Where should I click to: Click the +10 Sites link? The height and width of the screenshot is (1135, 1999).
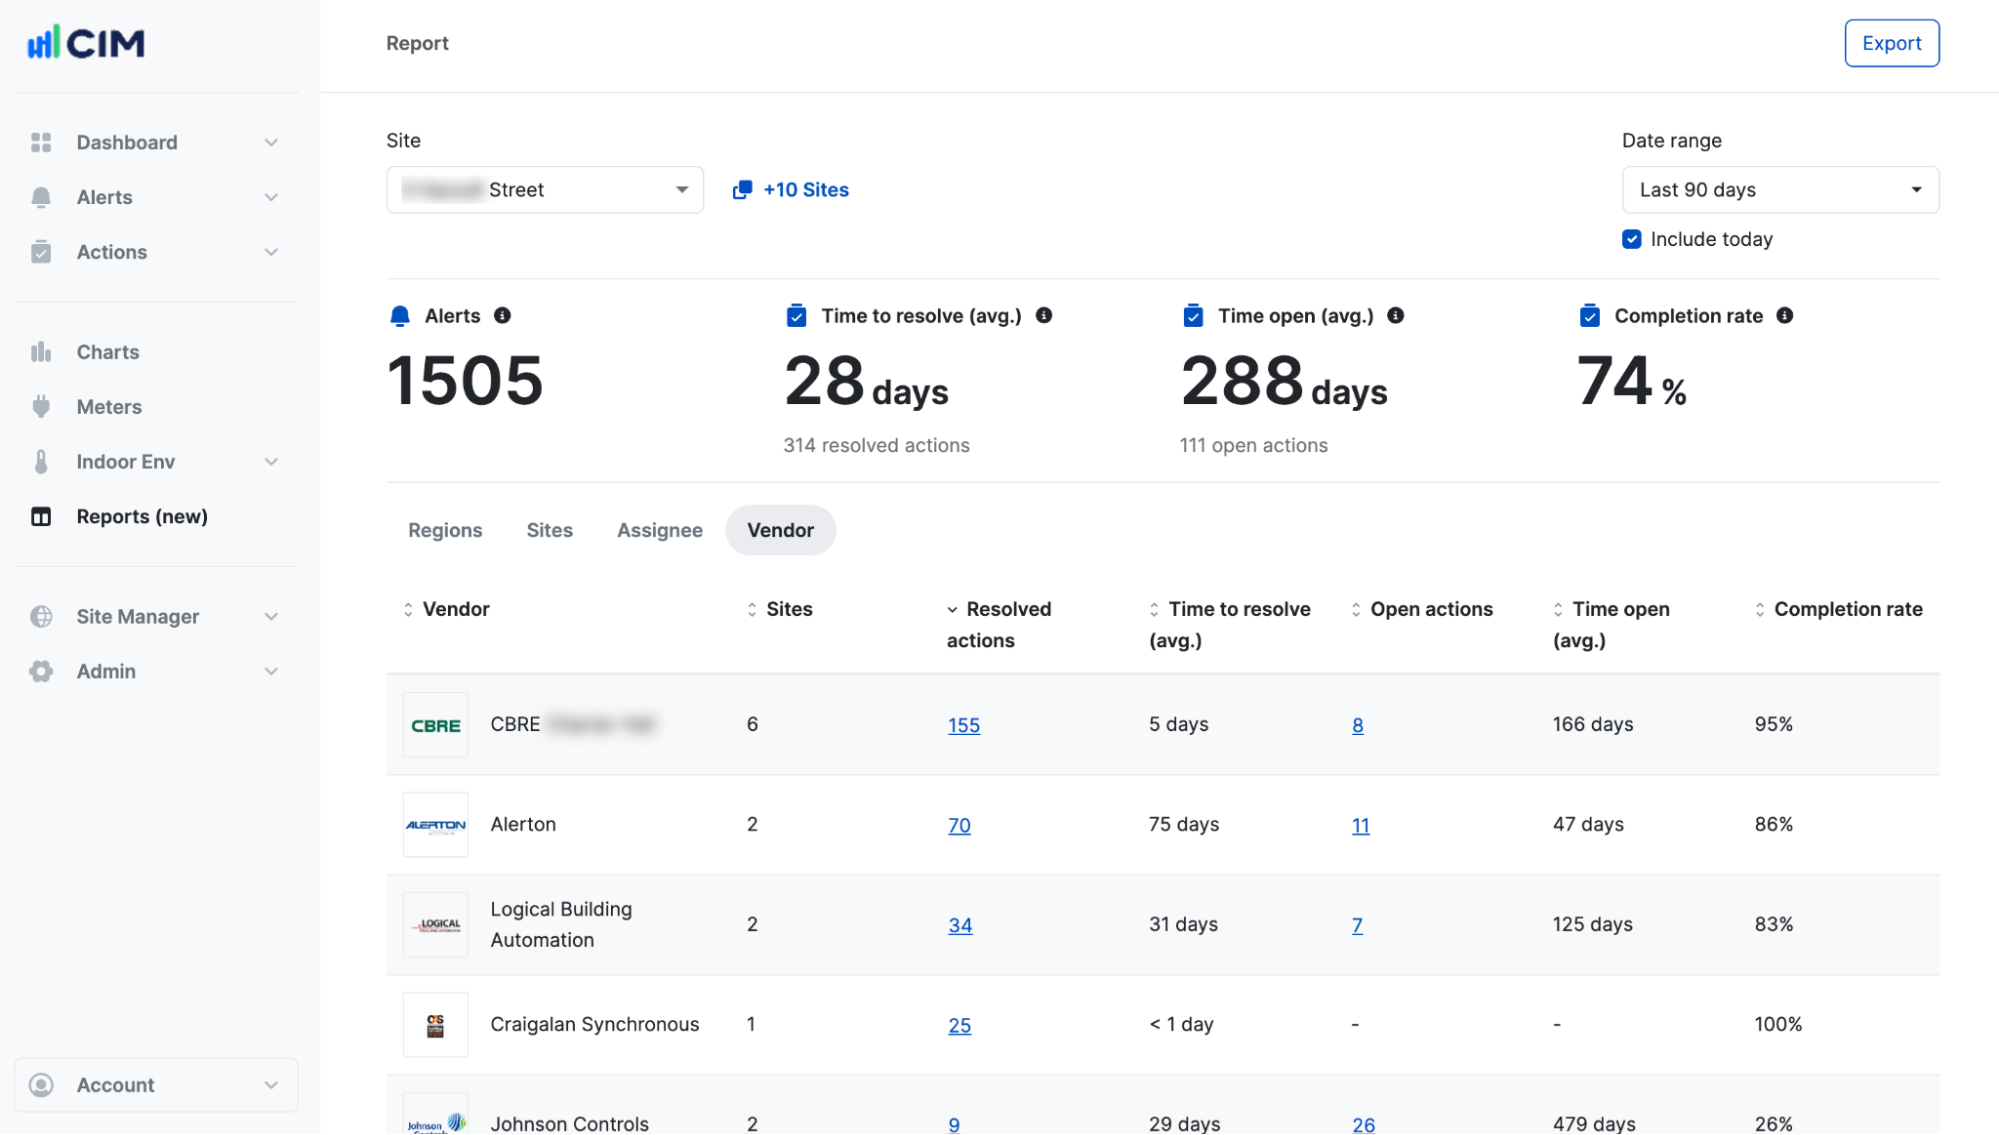point(806,190)
